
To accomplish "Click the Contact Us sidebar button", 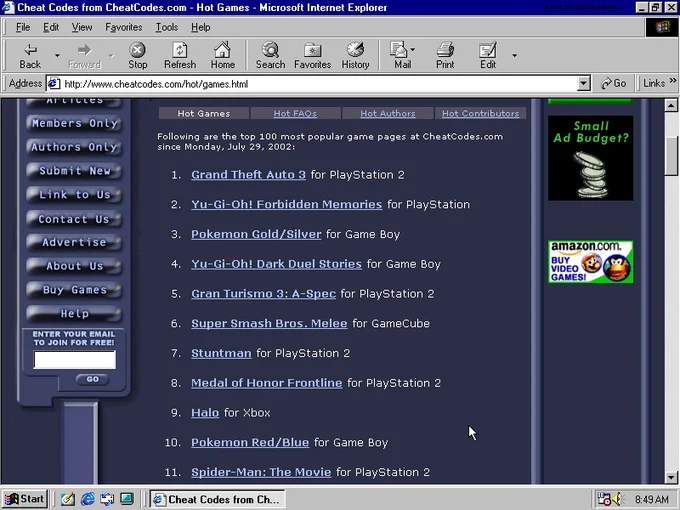I will [74, 219].
